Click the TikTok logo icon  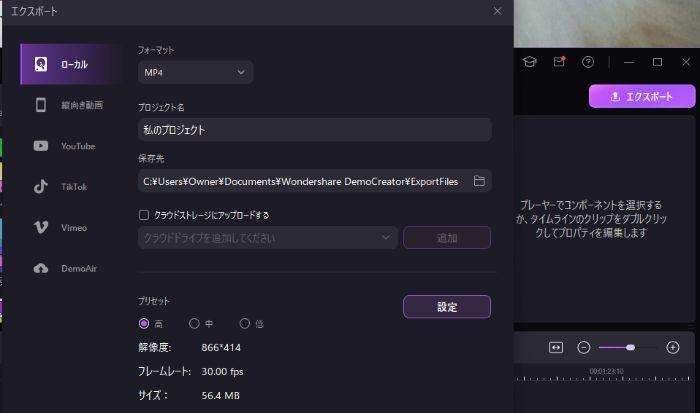[41, 187]
